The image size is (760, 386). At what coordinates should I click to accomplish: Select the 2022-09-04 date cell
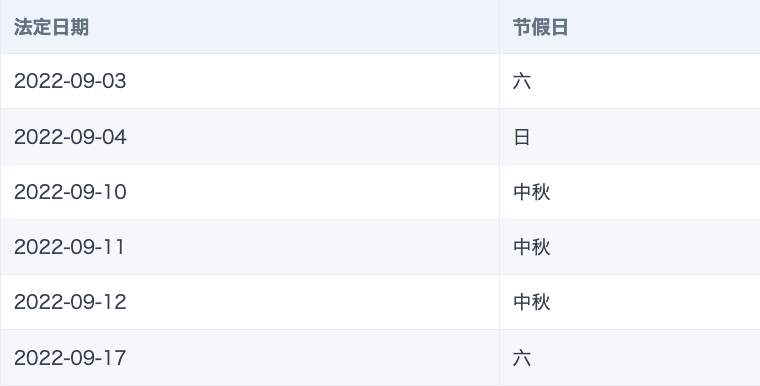tap(70, 137)
